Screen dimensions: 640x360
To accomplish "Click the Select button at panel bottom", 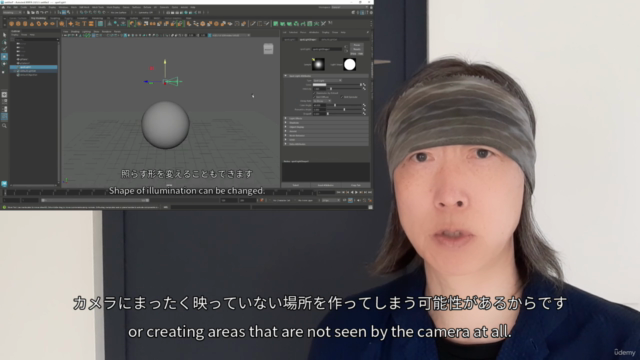I will (x=296, y=185).
